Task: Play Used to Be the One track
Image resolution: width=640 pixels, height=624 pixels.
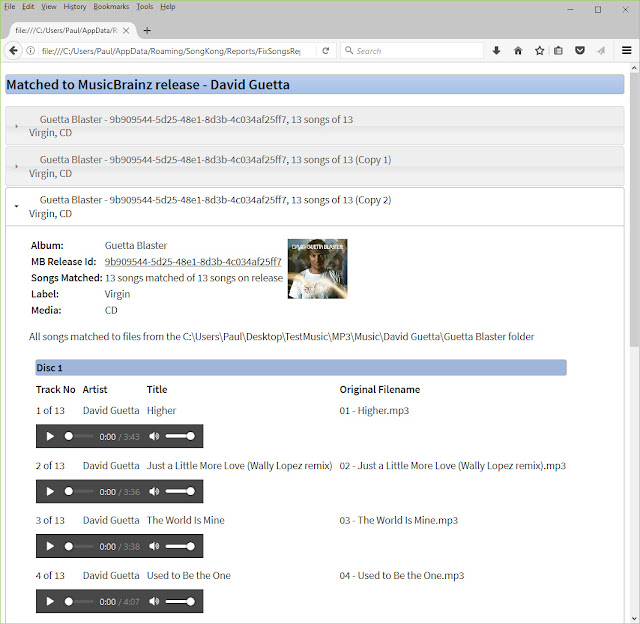Action: click(50, 601)
